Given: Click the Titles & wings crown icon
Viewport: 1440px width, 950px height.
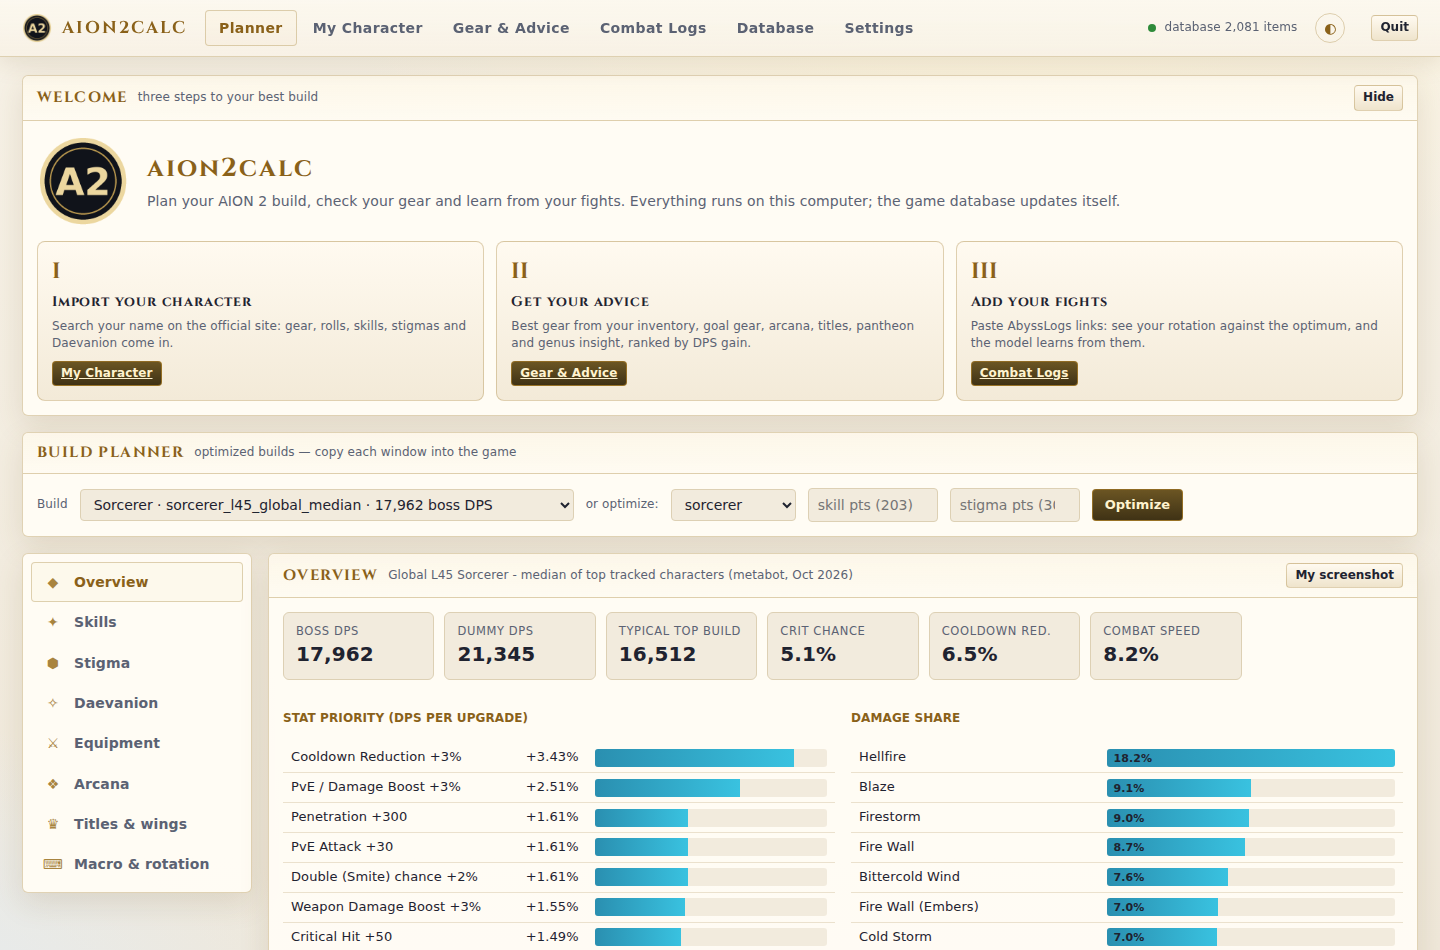Looking at the screenshot, I should pyautogui.click(x=53, y=824).
